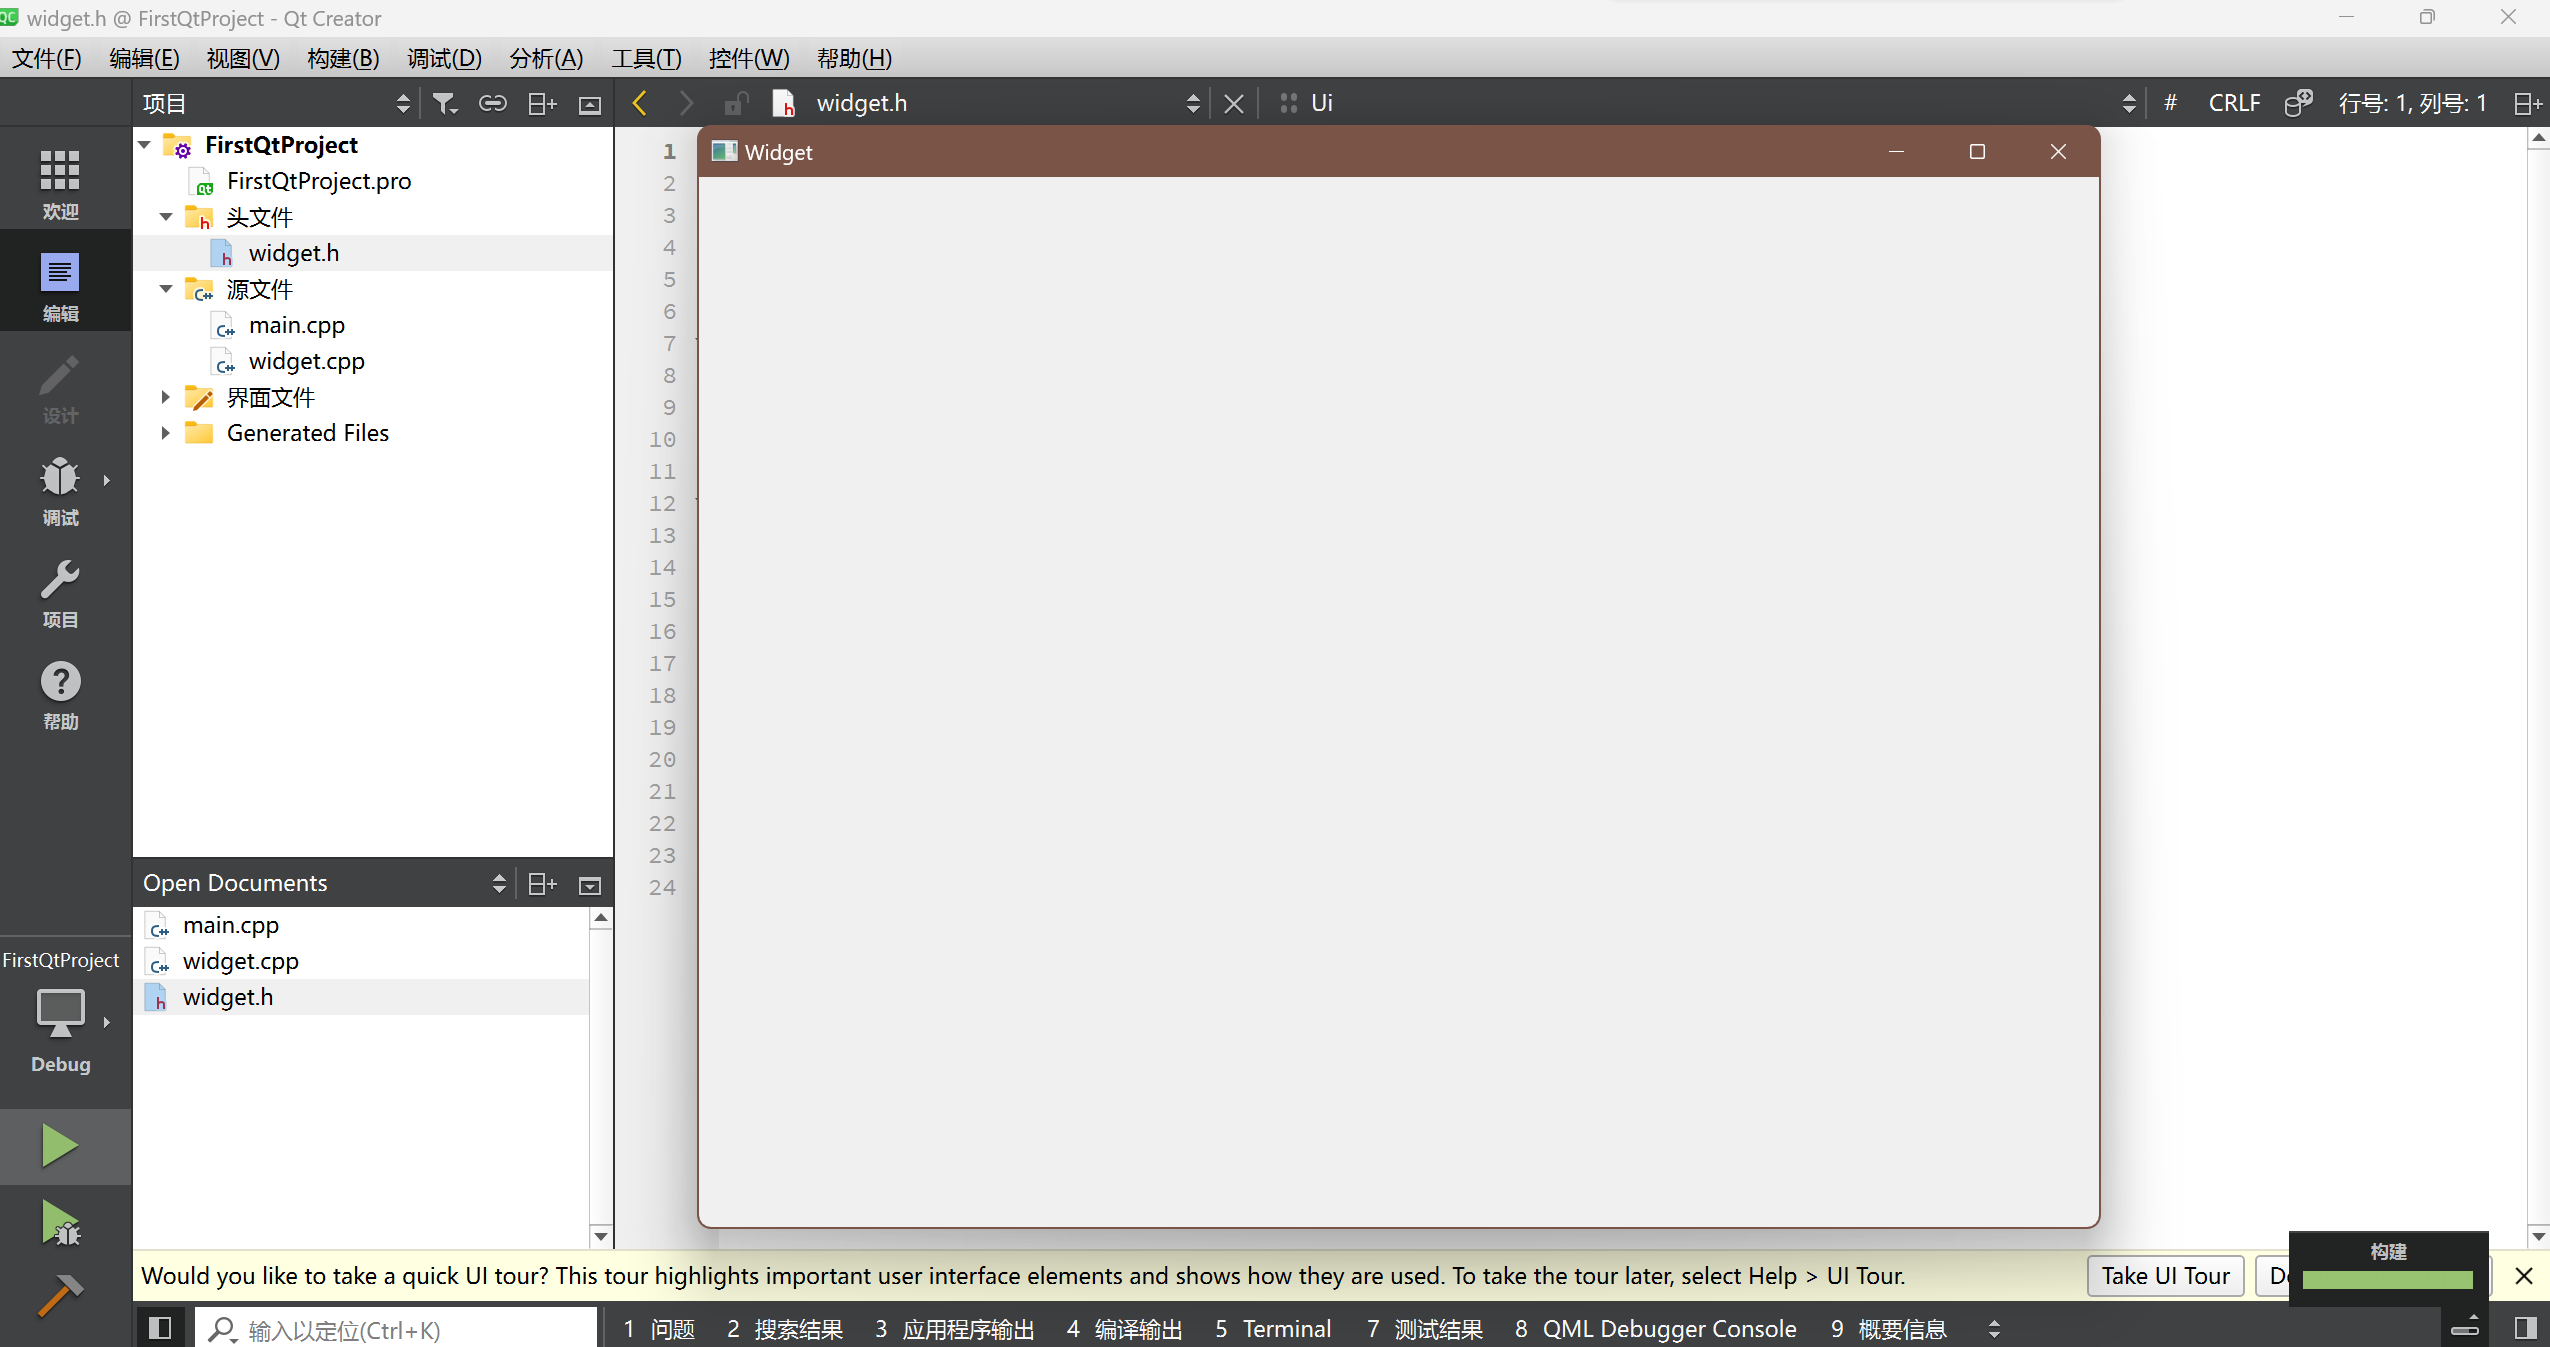Split the editor view
2550x1347 pixels.
2527,103
